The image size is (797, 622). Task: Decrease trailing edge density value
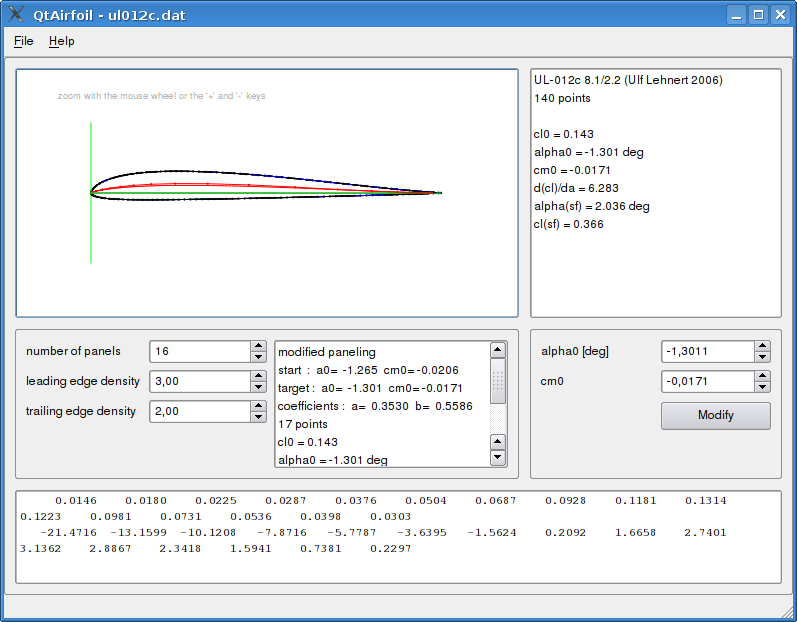pos(258,417)
